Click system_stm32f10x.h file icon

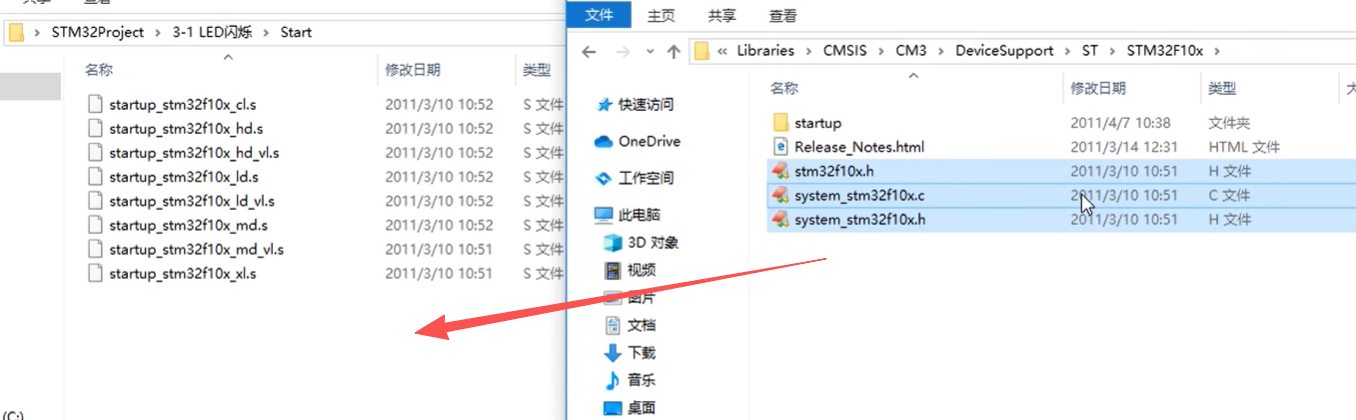pos(780,219)
